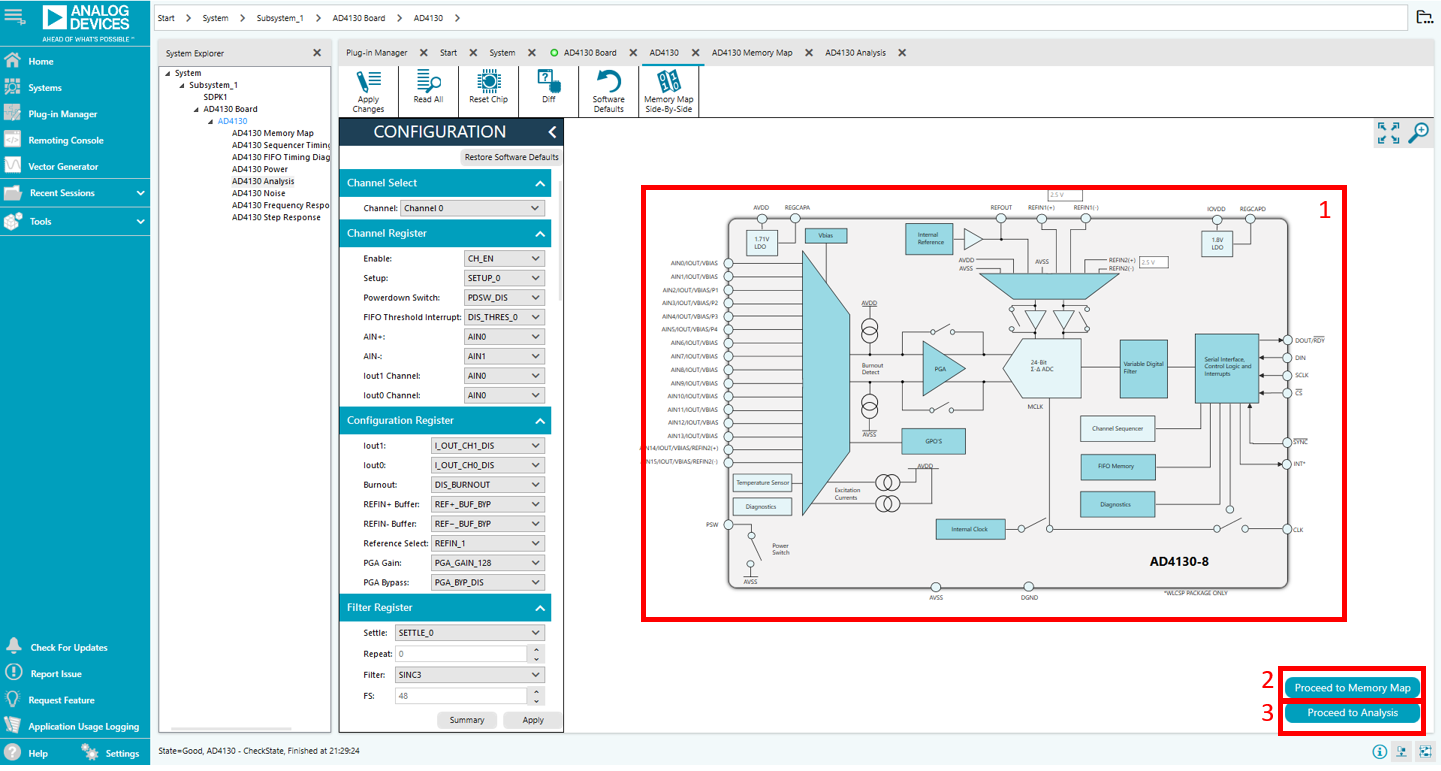
Task: Close the System Explorer panel
Action: pos(317,53)
